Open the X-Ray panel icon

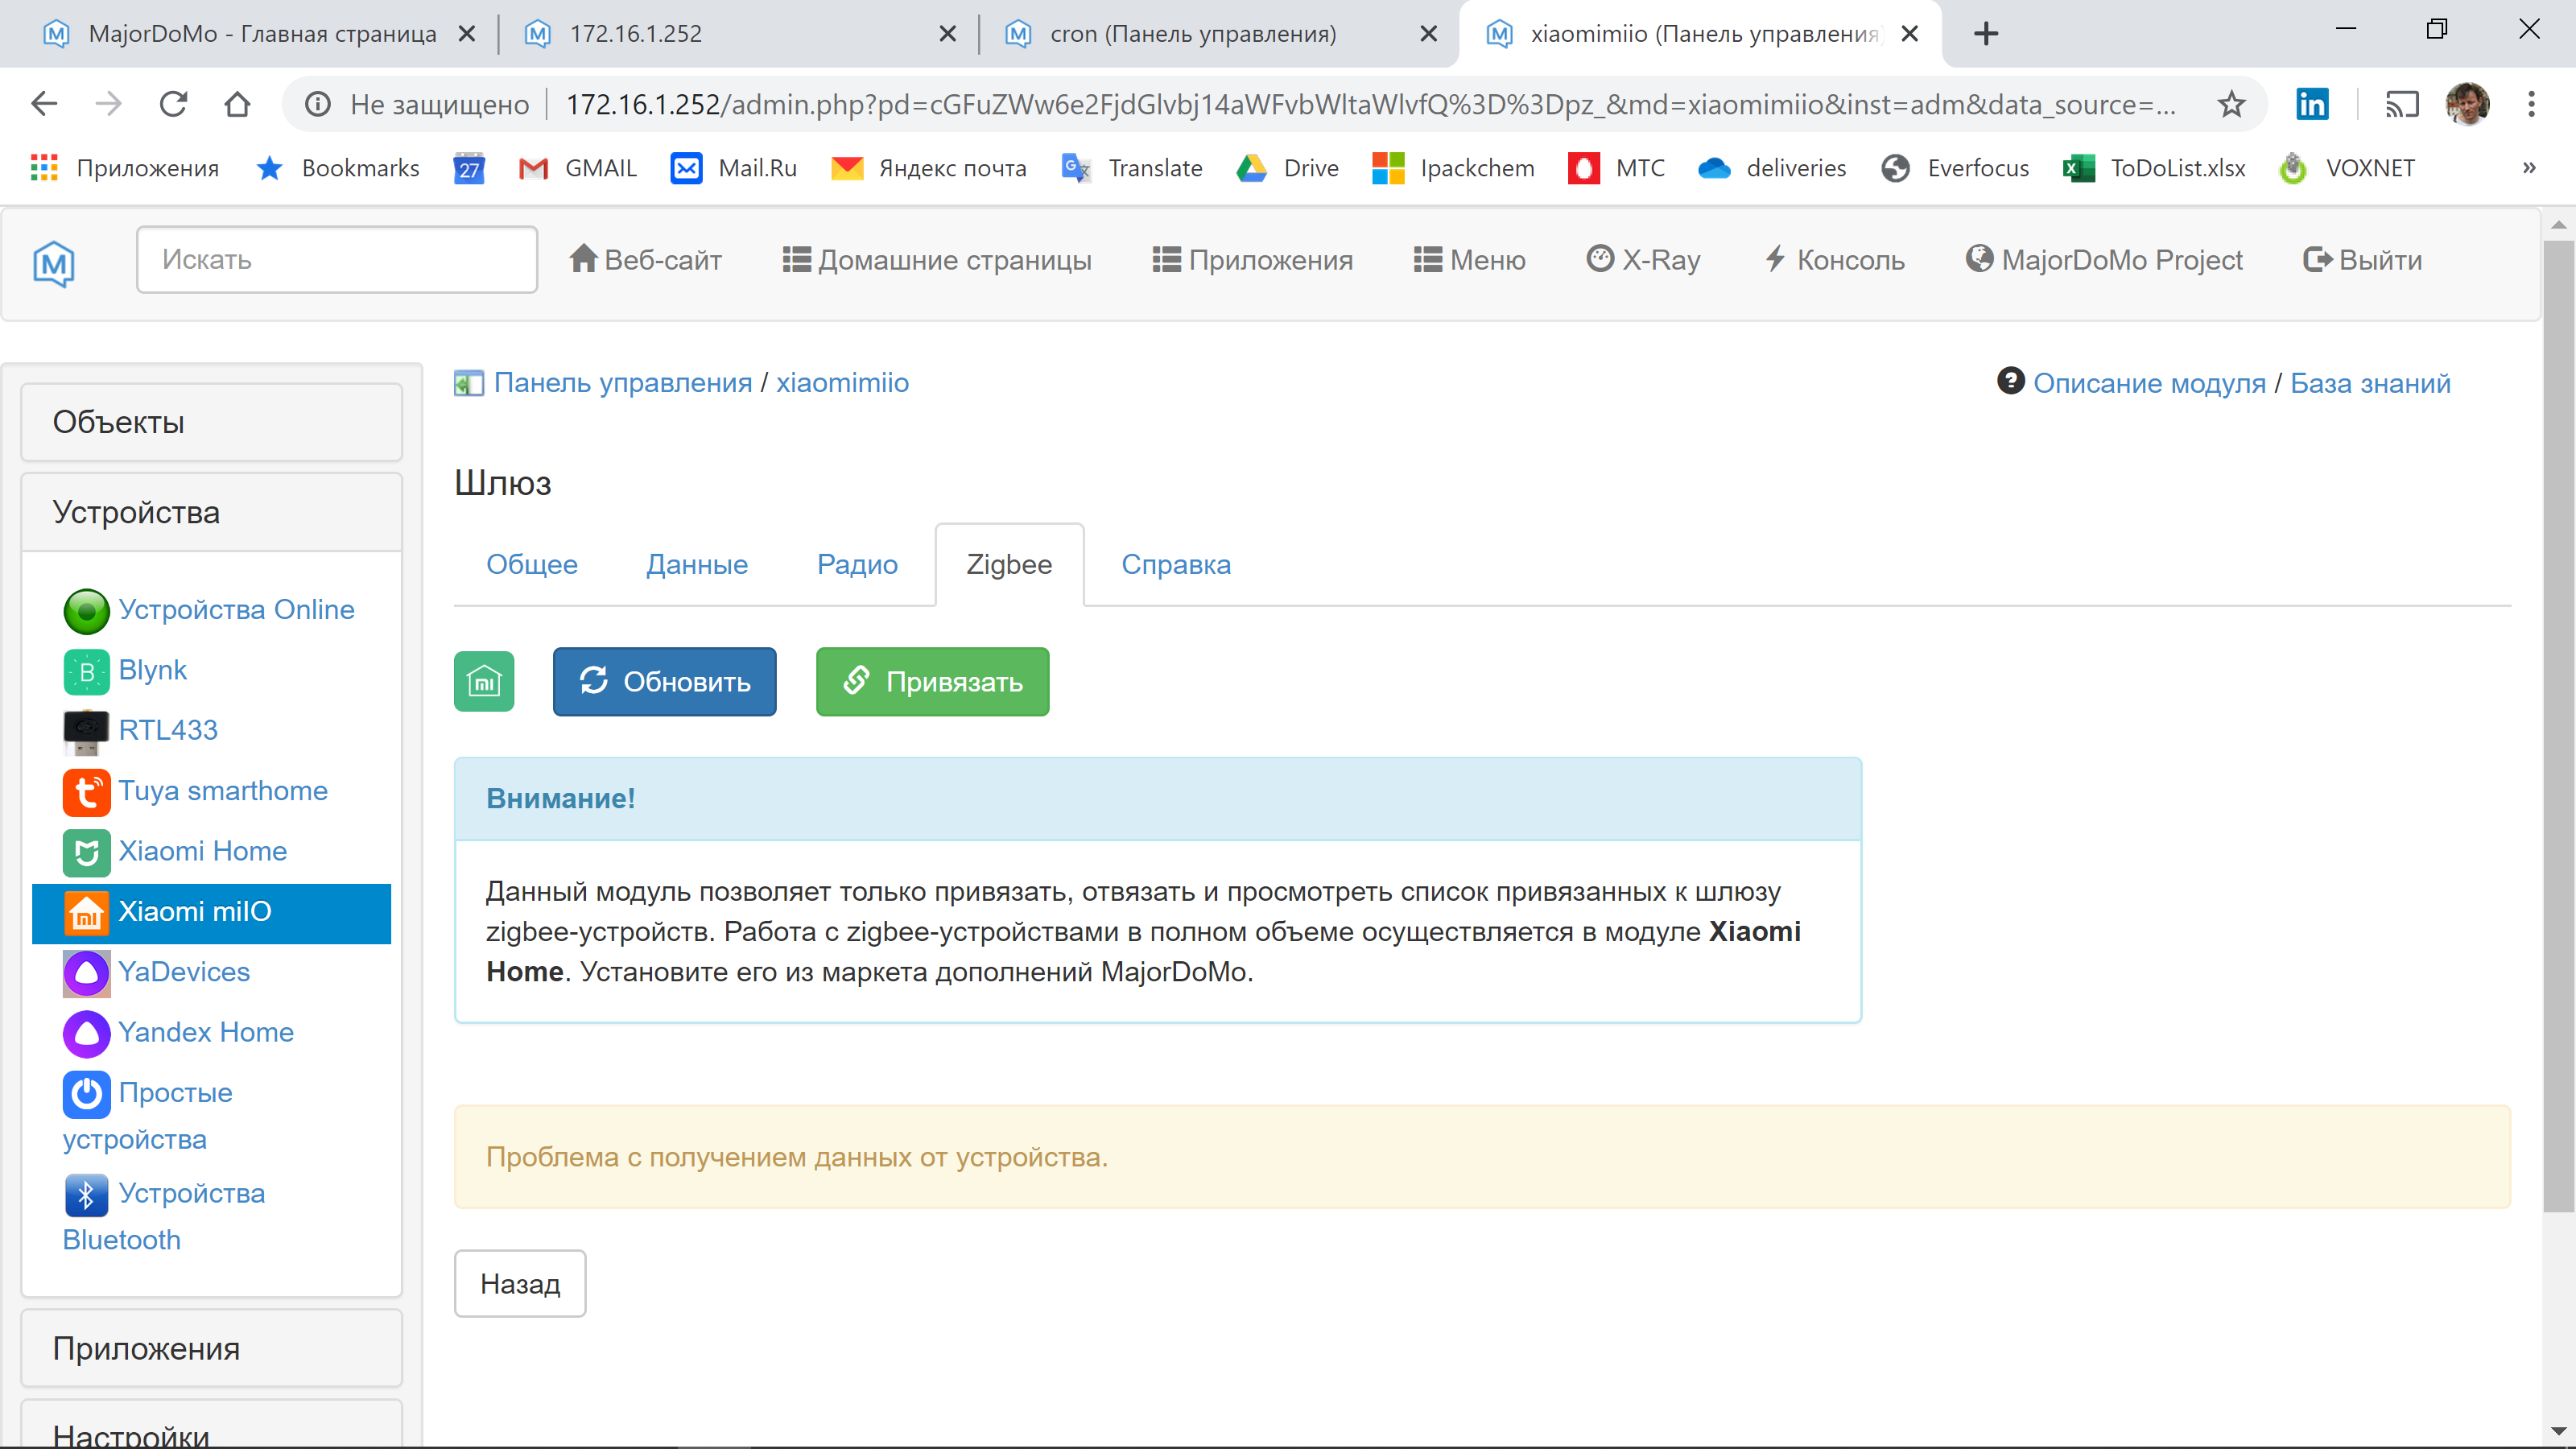(x=1601, y=259)
